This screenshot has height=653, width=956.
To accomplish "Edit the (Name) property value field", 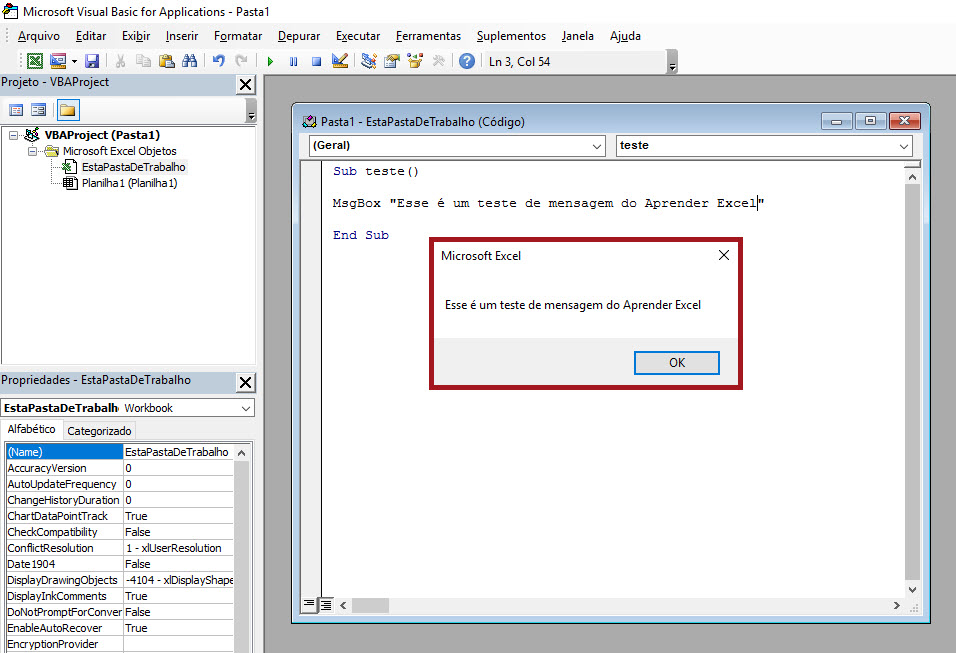I will (x=178, y=452).
